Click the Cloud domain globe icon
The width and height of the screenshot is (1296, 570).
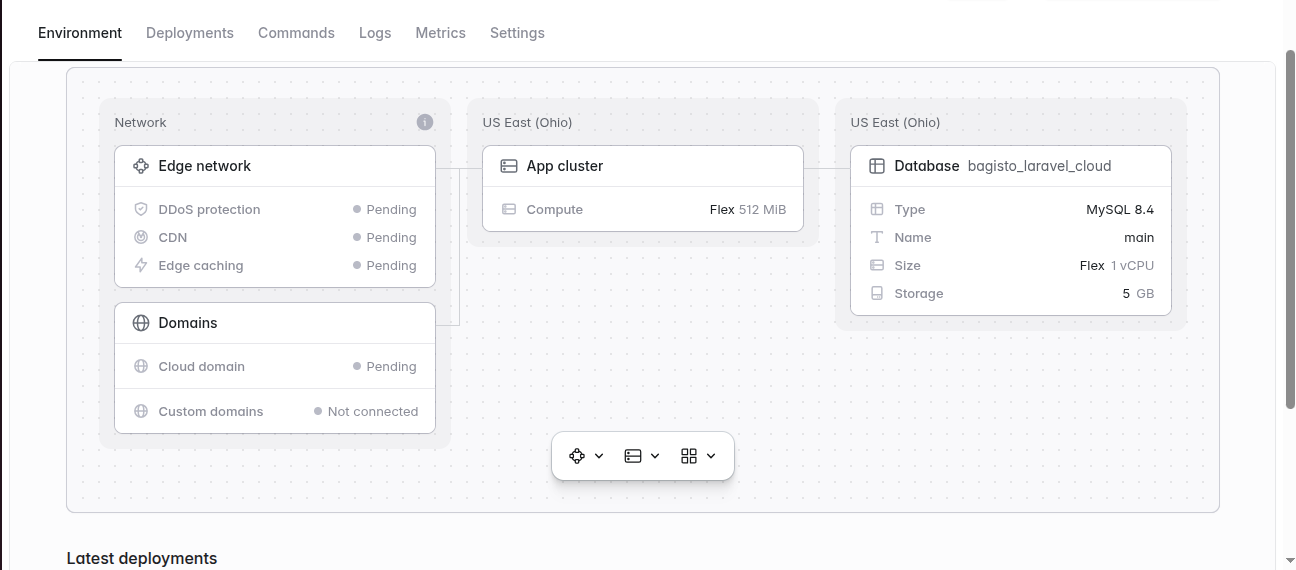click(x=141, y=367)
